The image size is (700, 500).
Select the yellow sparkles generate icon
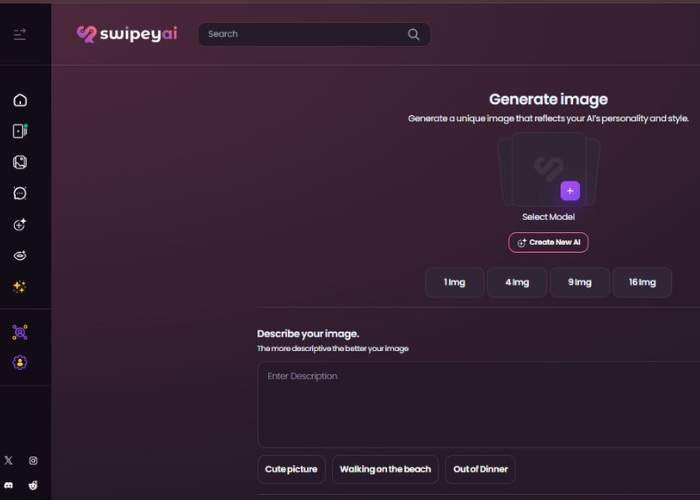[x=20, y=287]
